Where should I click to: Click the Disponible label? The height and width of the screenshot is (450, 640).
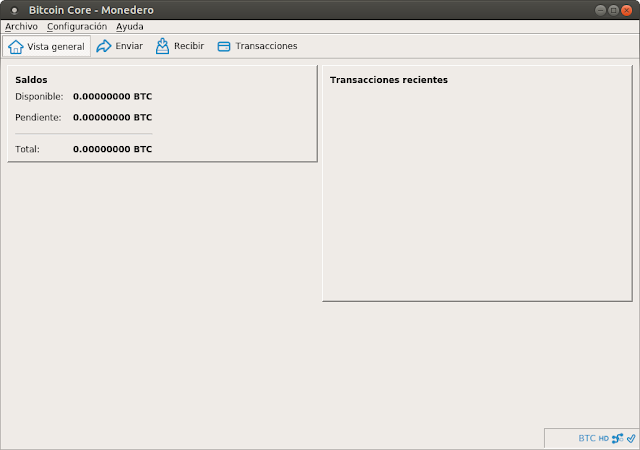tap(39, 97)
